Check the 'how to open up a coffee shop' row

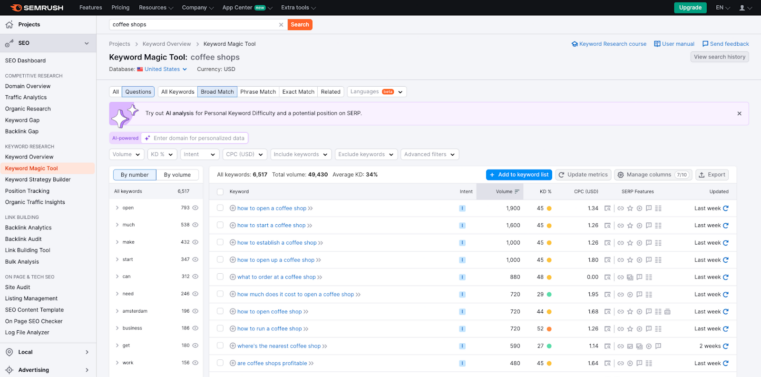pyautogui.click(x=220, y=260)
